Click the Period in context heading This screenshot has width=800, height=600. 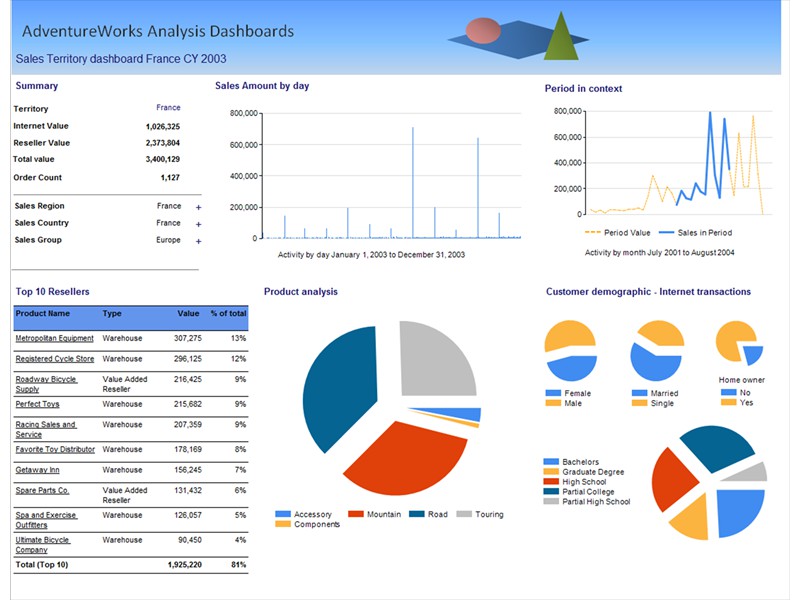(583, 88)
